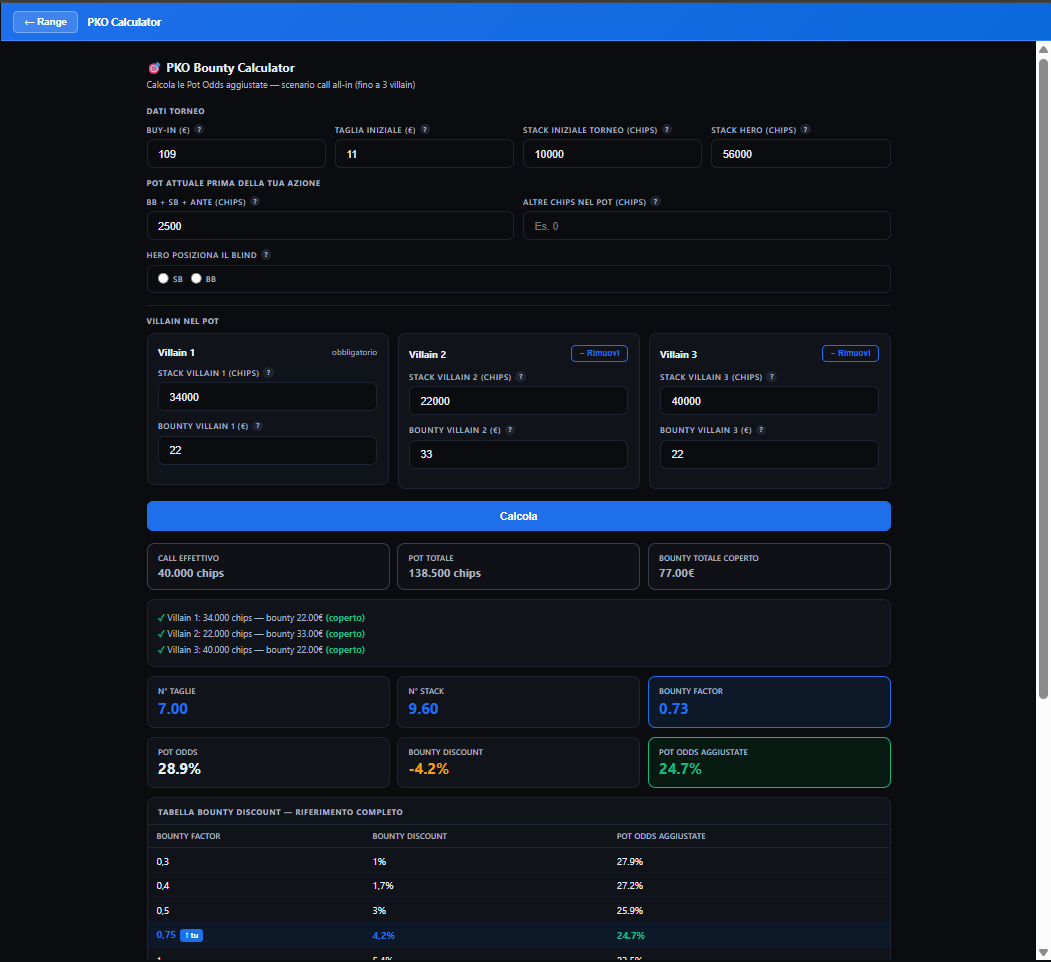Focus the BB + SB + Ante field 2500
This screenshot has width=1051, height=962.
[330, 226]
